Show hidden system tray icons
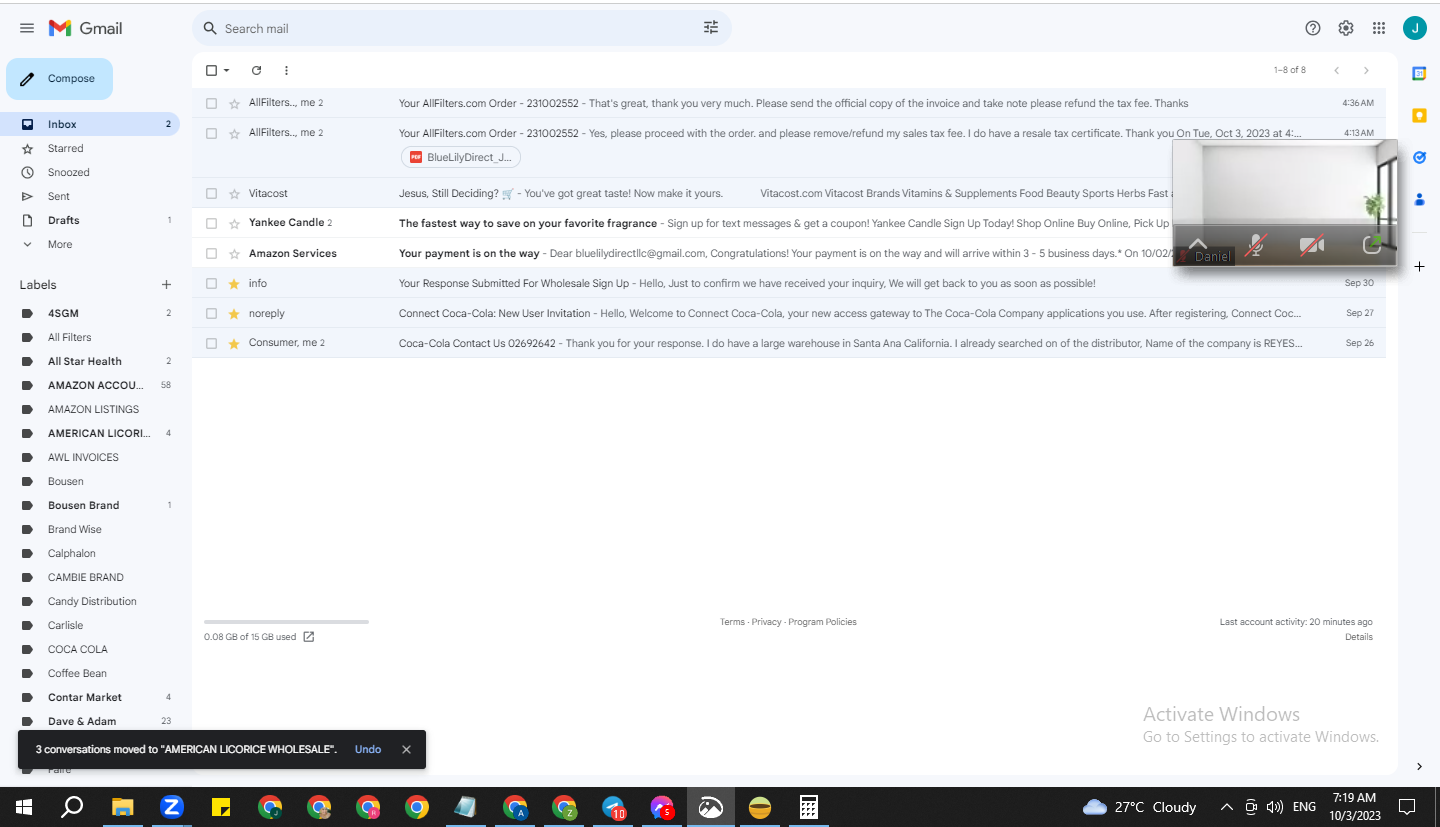 click(1227, 807)
